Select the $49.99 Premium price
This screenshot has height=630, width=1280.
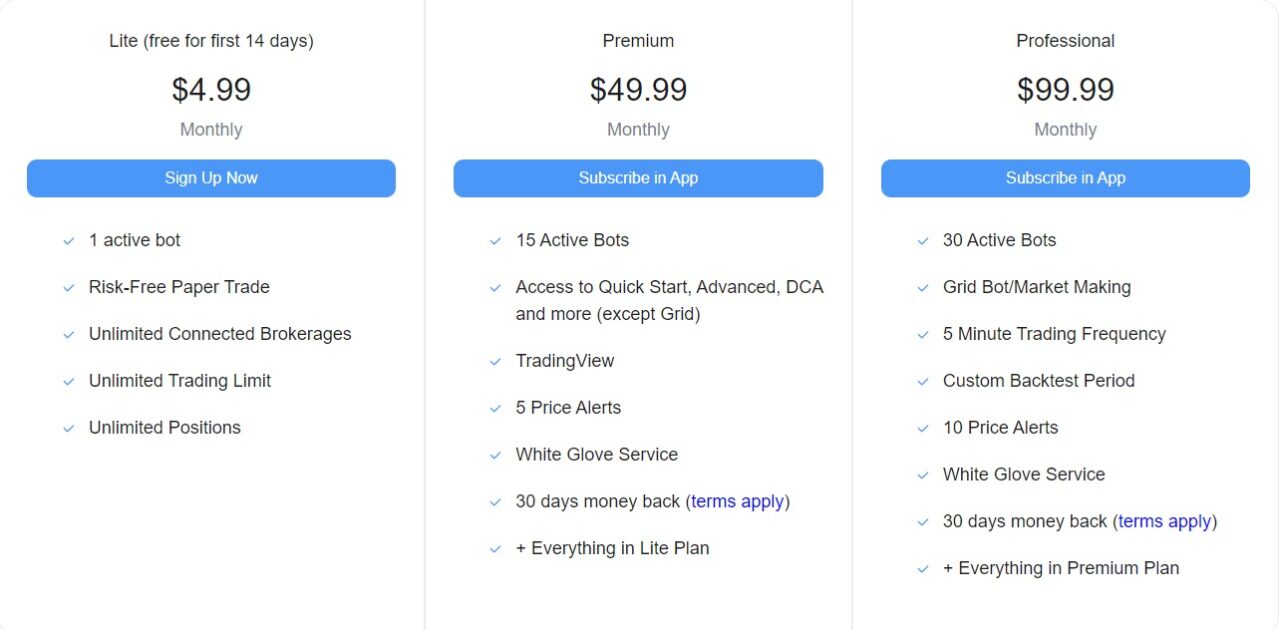tap(638, 90)
